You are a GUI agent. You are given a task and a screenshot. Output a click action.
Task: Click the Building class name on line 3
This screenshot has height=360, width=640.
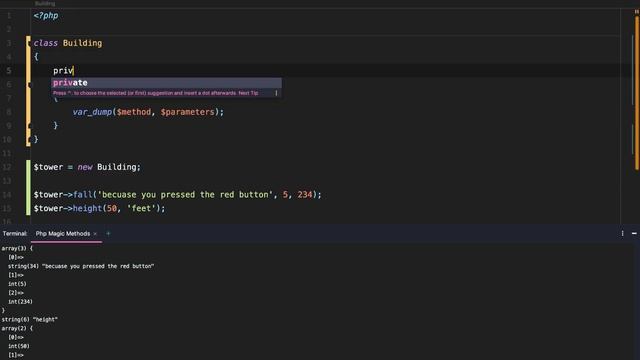[82, 43]
